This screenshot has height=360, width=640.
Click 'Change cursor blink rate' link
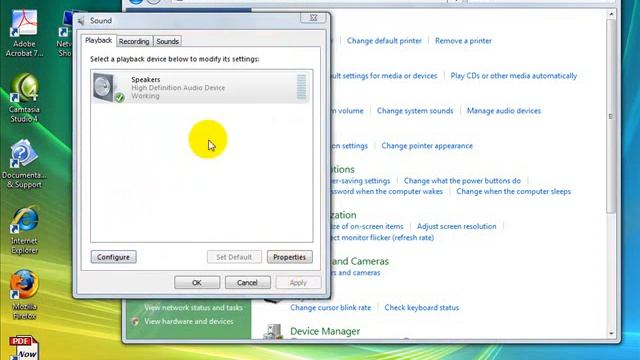(x=331, y=308)
